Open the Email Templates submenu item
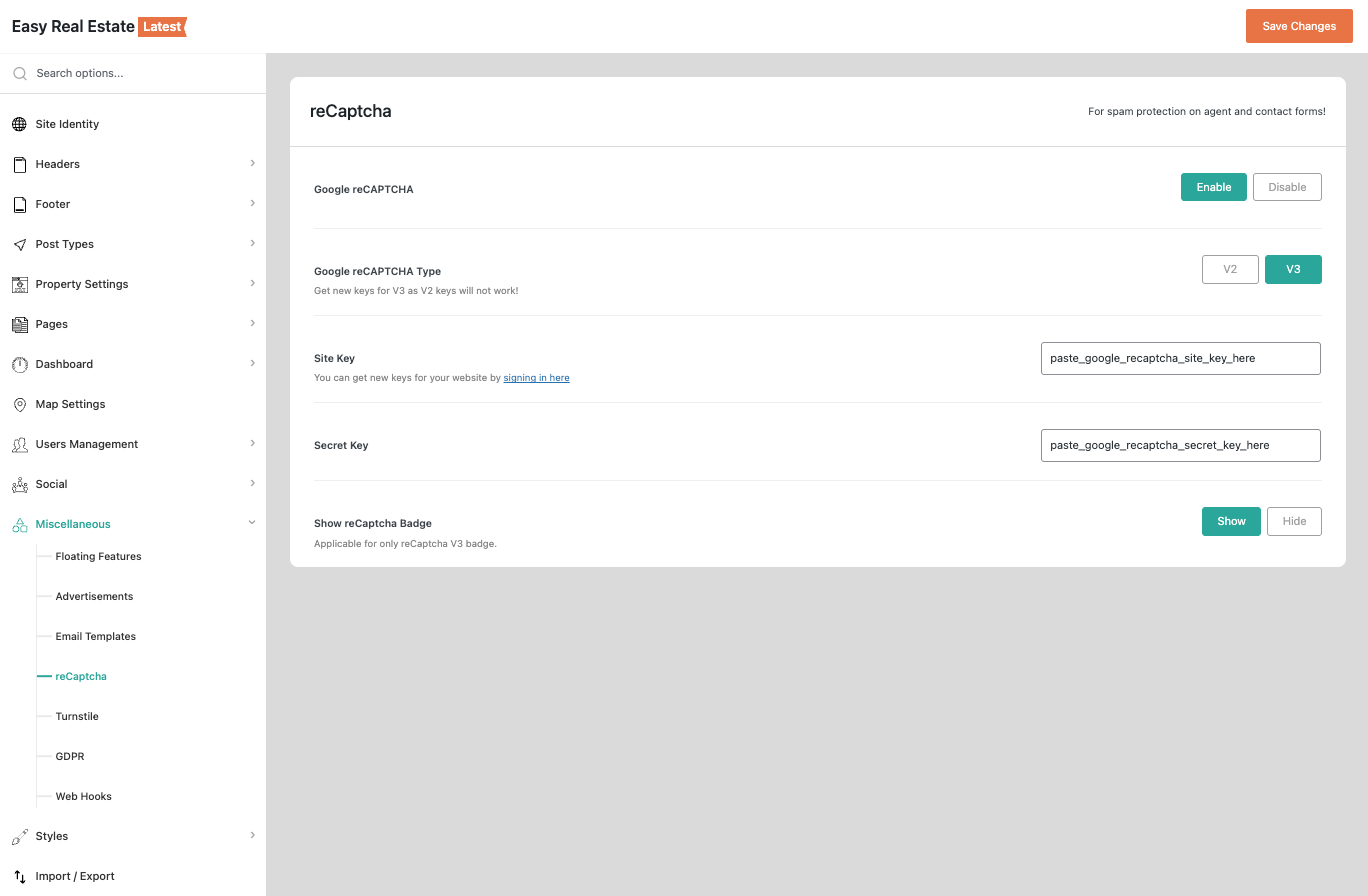Viewport: 1368px width, 896px height. (96, 636)
